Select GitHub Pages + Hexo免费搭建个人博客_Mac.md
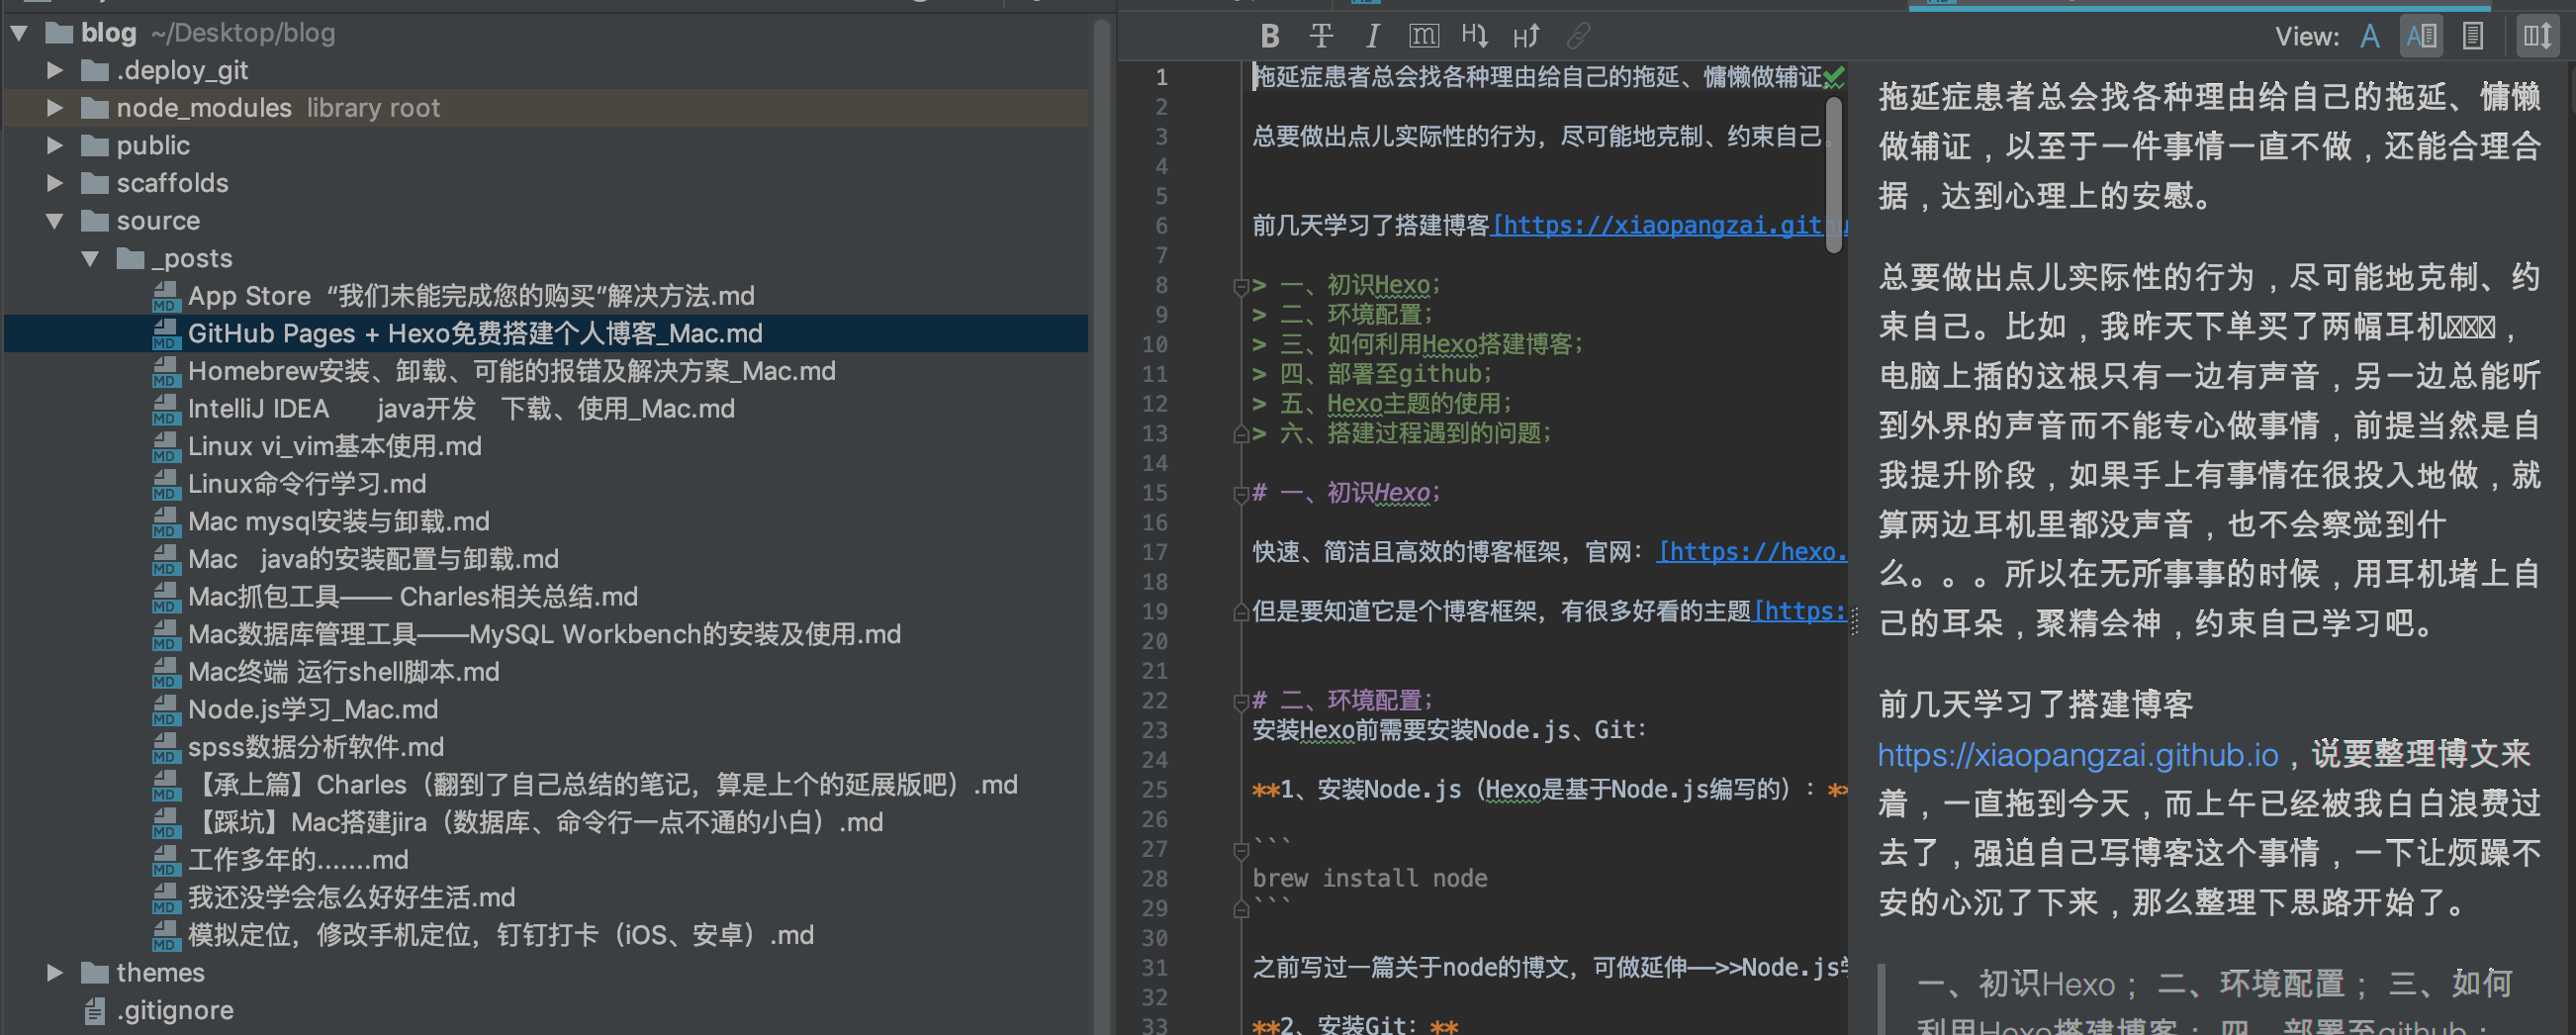This screenshot has width=2576, height=1035. pyautogui.click(x=475, y=334)
